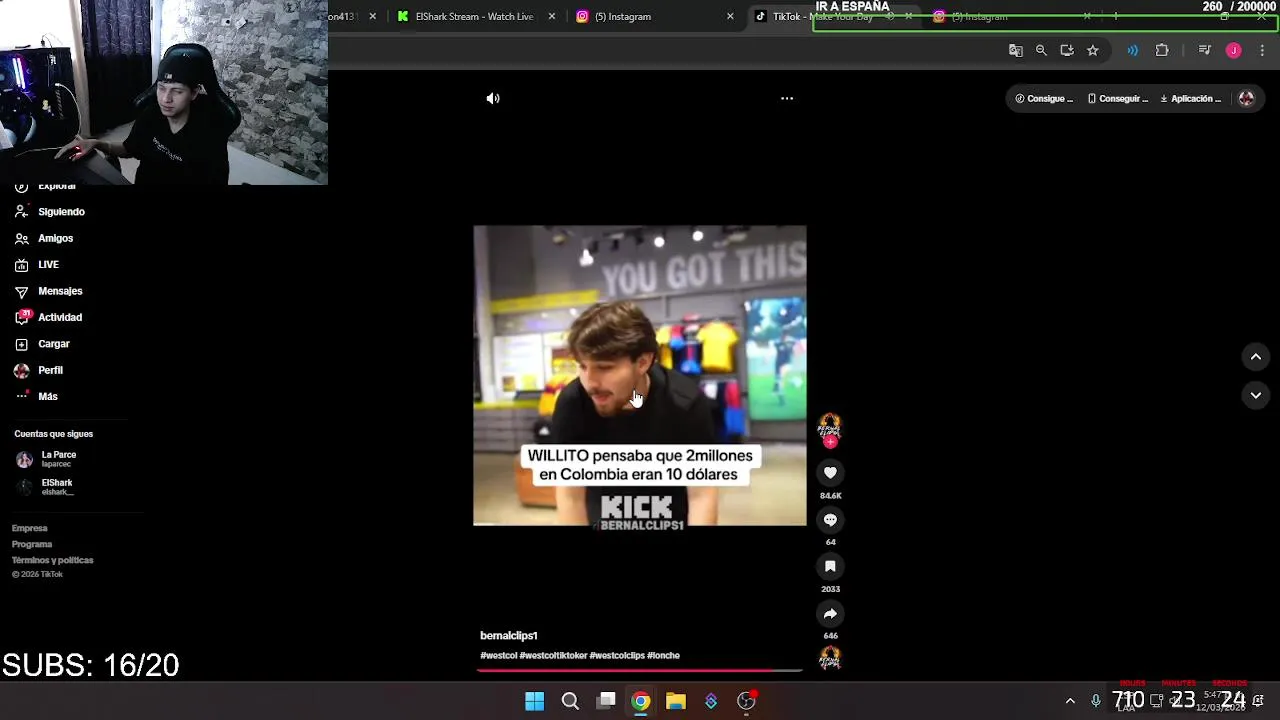Click the Aplicación... download button
This screenshot has height=720, width=1280.
(1191, 98)
